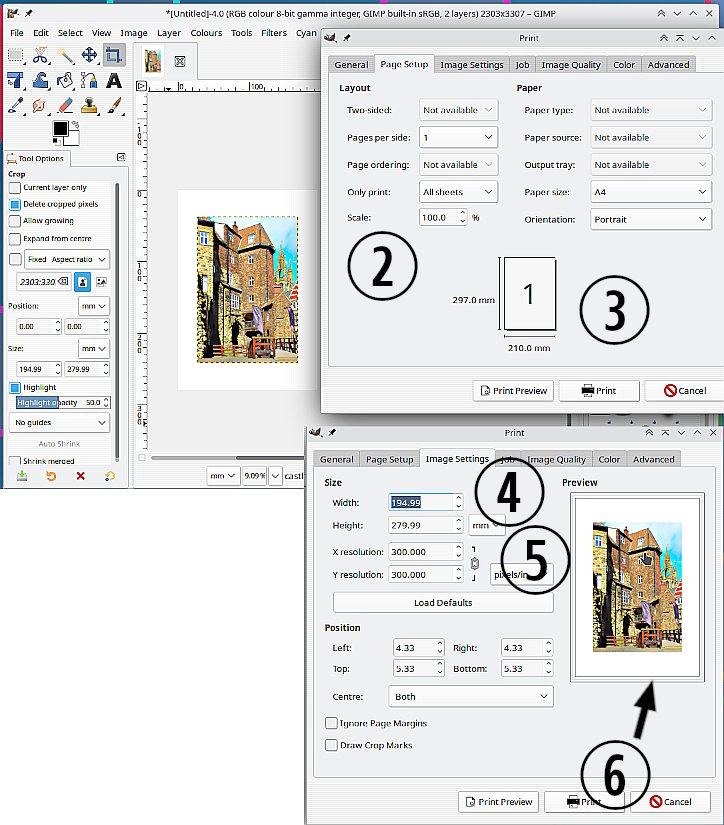724x825 pixels.
Task: Close the image tab with the X icon
Action: coord(179,62)
